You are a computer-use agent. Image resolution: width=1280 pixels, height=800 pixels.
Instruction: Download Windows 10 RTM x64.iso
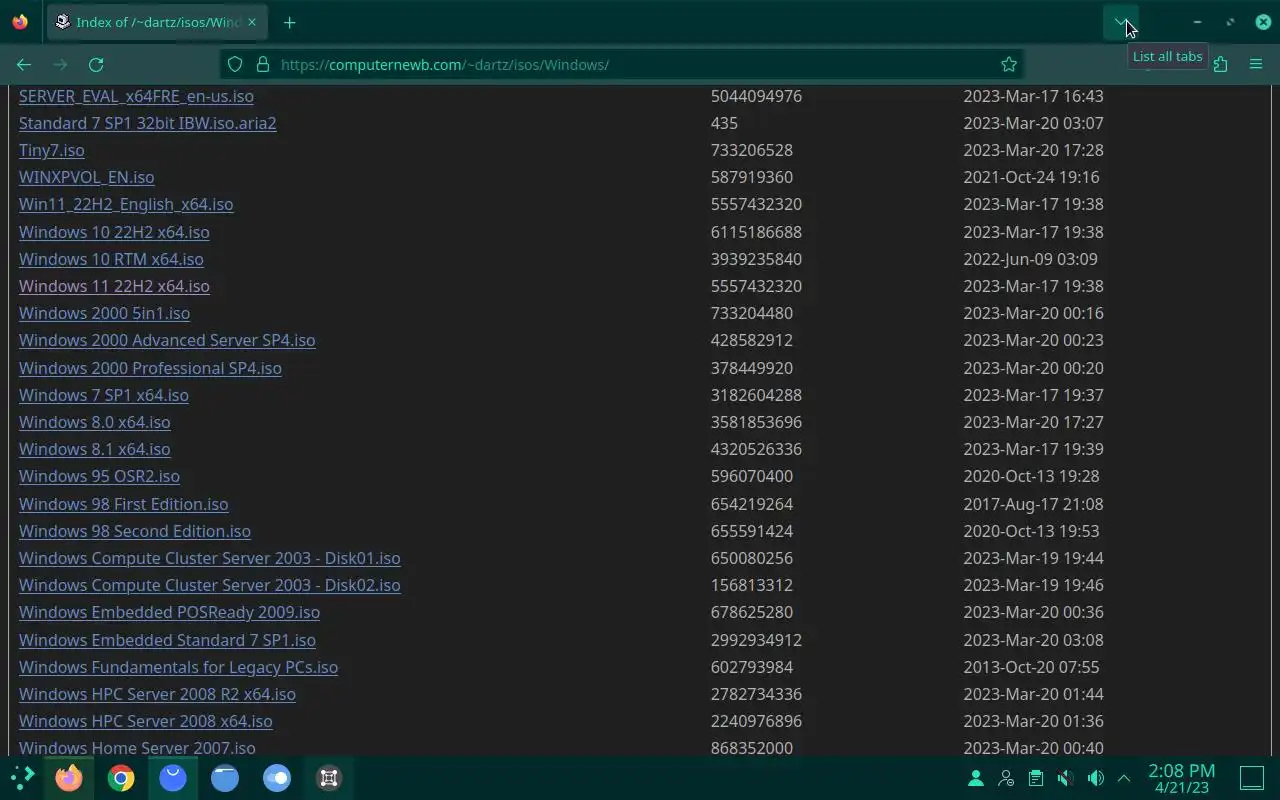pos(111,259)
